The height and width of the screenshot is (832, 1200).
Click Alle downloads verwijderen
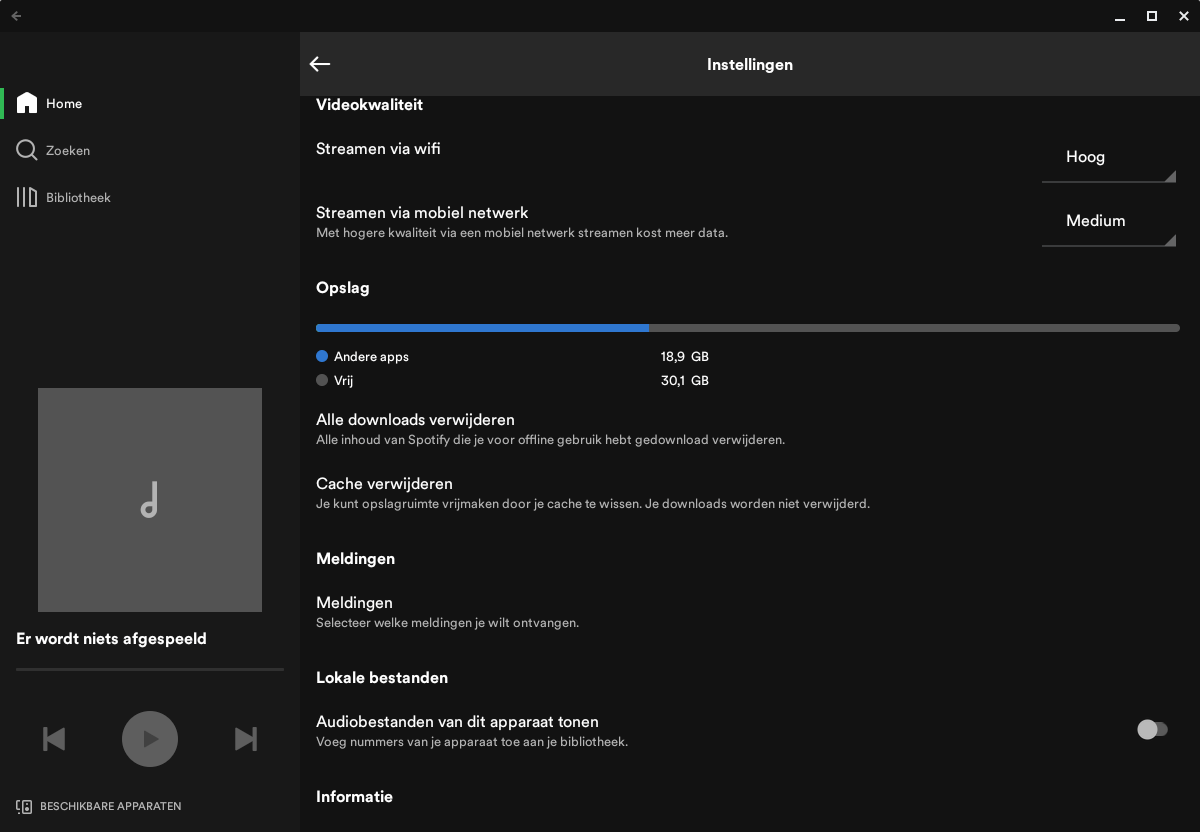point(748,429)
